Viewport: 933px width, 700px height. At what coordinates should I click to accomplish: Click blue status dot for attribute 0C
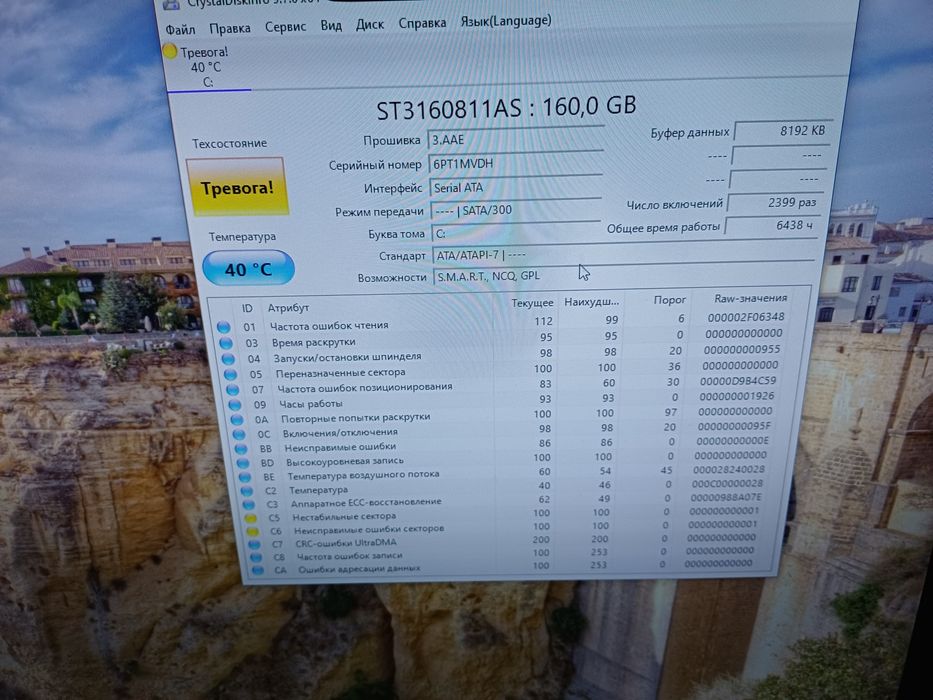[239, 434]
